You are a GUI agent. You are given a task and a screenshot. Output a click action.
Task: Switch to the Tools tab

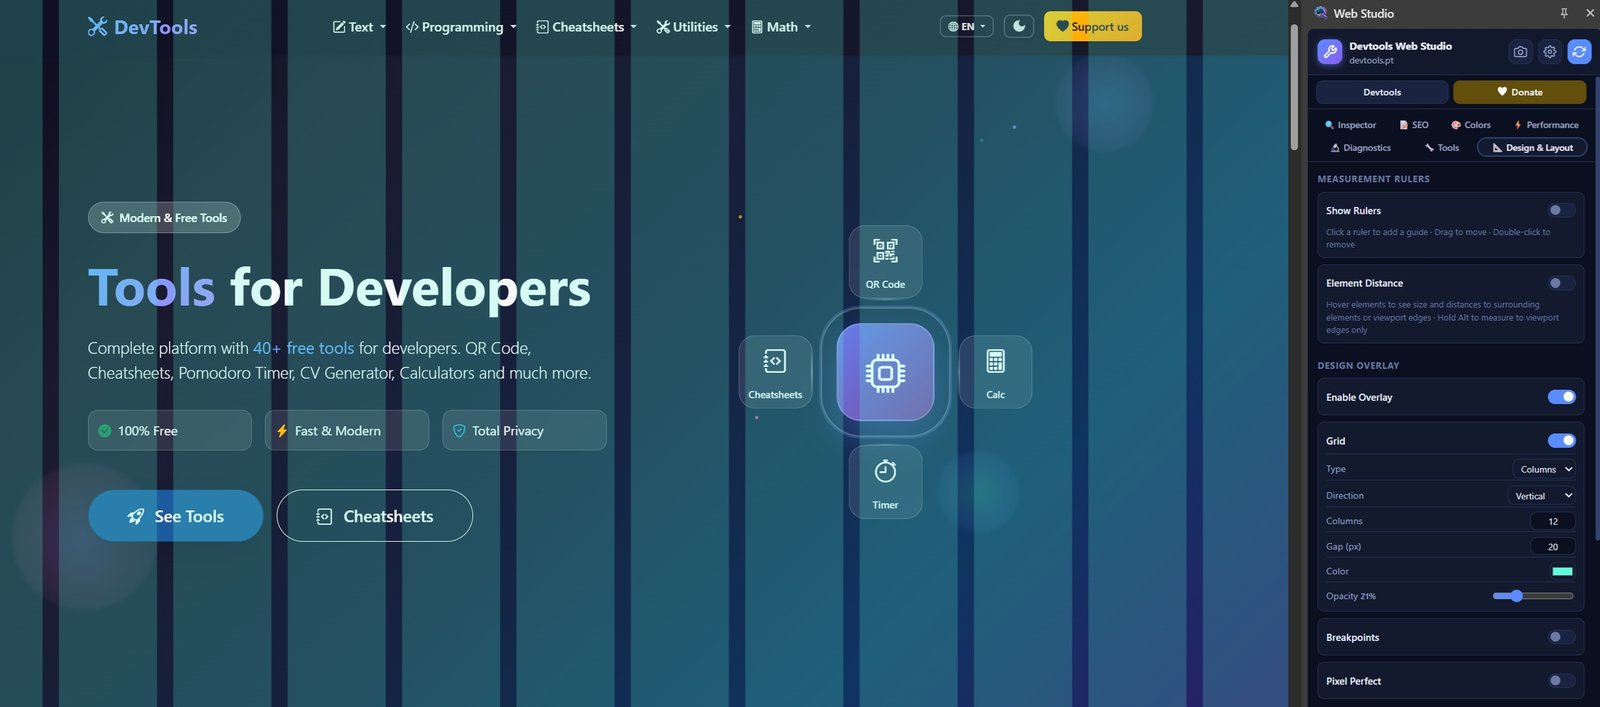[1442, 148]
